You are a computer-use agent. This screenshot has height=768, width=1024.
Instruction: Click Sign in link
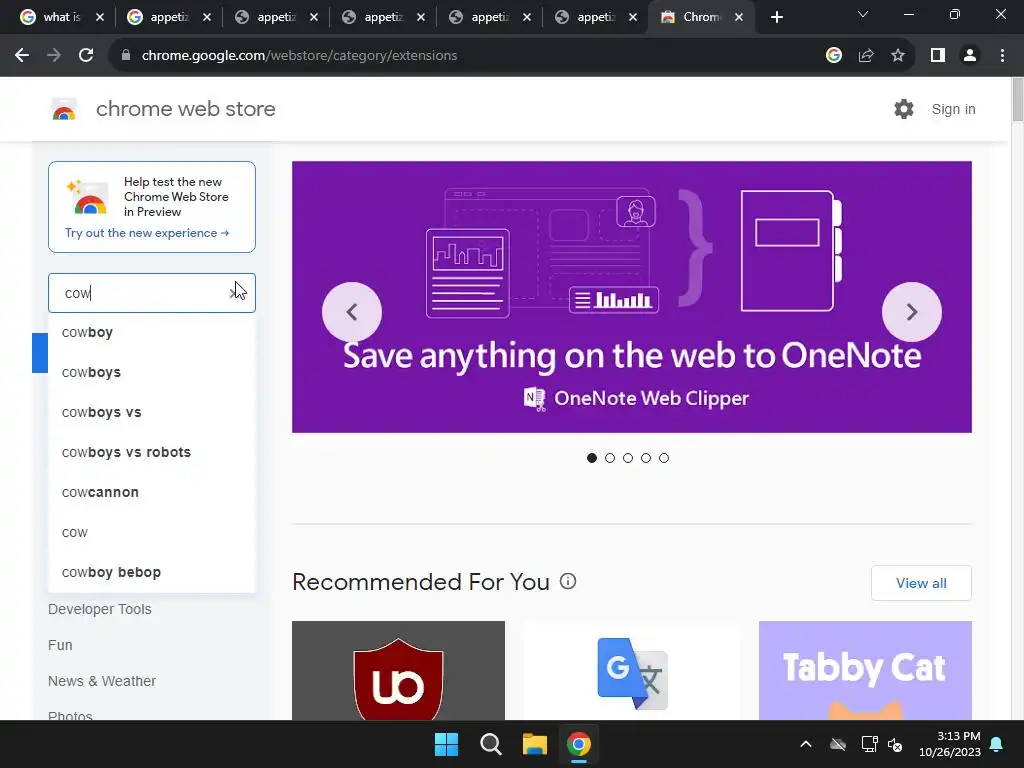coord(953,109)
